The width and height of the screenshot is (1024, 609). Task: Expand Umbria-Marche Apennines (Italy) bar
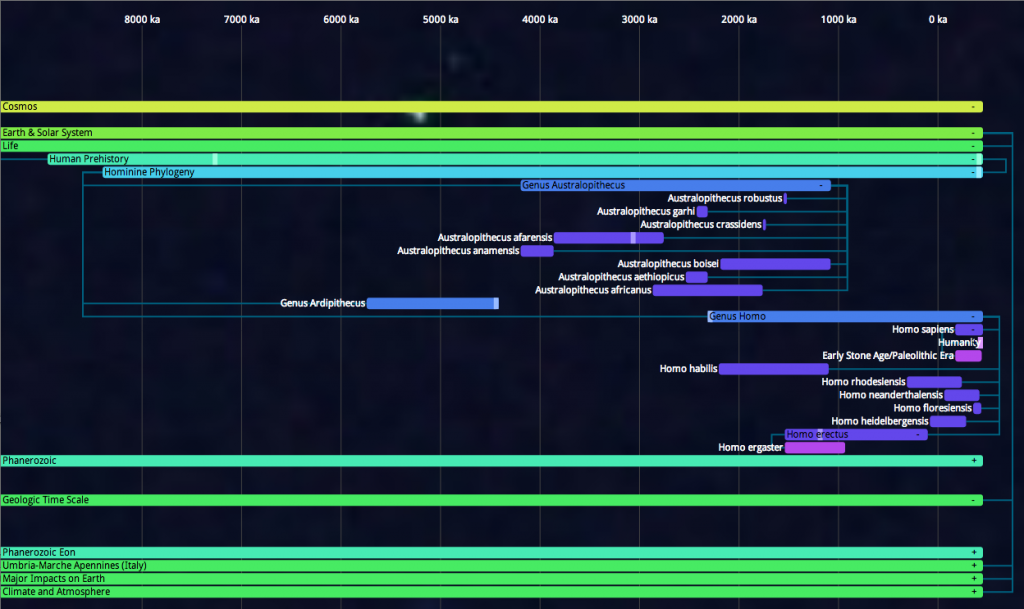point(974,565)
